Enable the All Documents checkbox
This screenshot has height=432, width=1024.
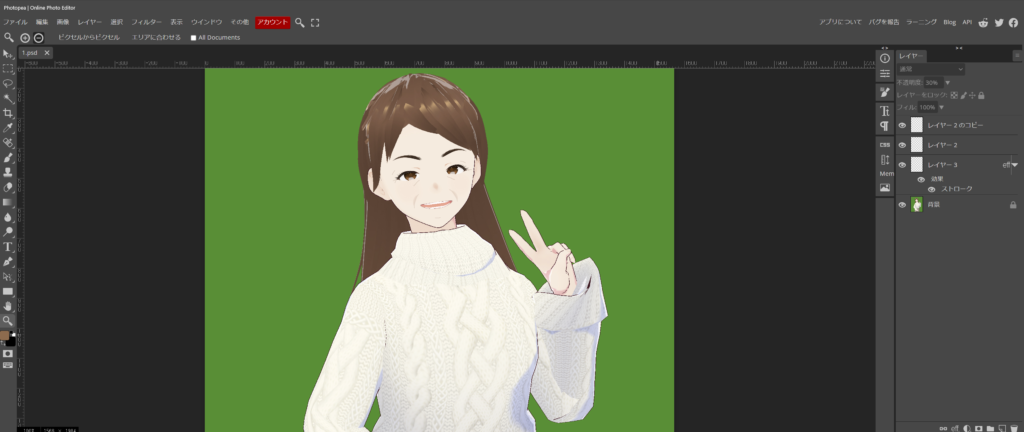(x=194, y=38)
